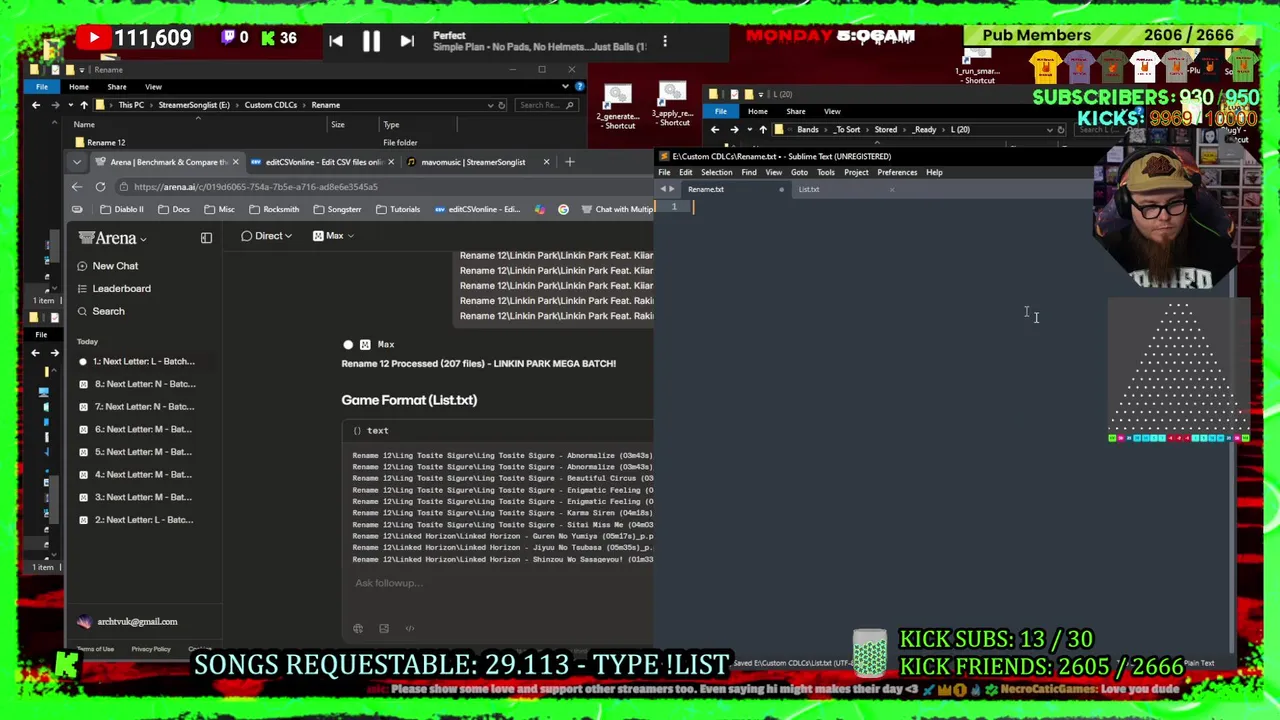
Task: Reload the arena.ai page
Action: [100, 187]
